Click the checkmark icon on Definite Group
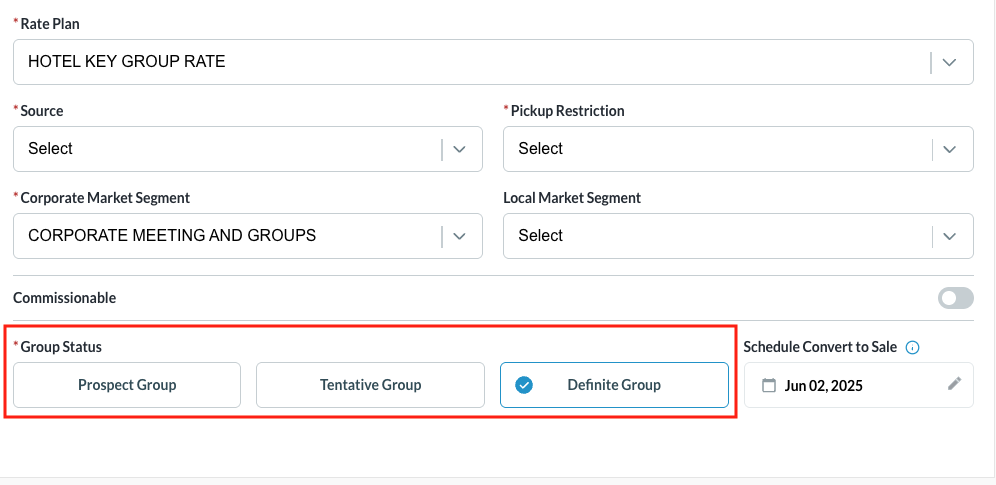Image resolution: width=996 pixels, height=485 pixels. (x=524, y=385)
